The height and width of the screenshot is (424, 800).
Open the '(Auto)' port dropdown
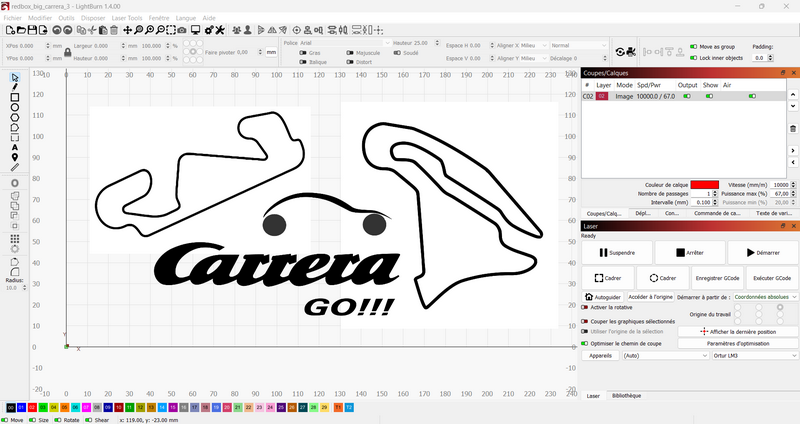click(x=665, y=355)
